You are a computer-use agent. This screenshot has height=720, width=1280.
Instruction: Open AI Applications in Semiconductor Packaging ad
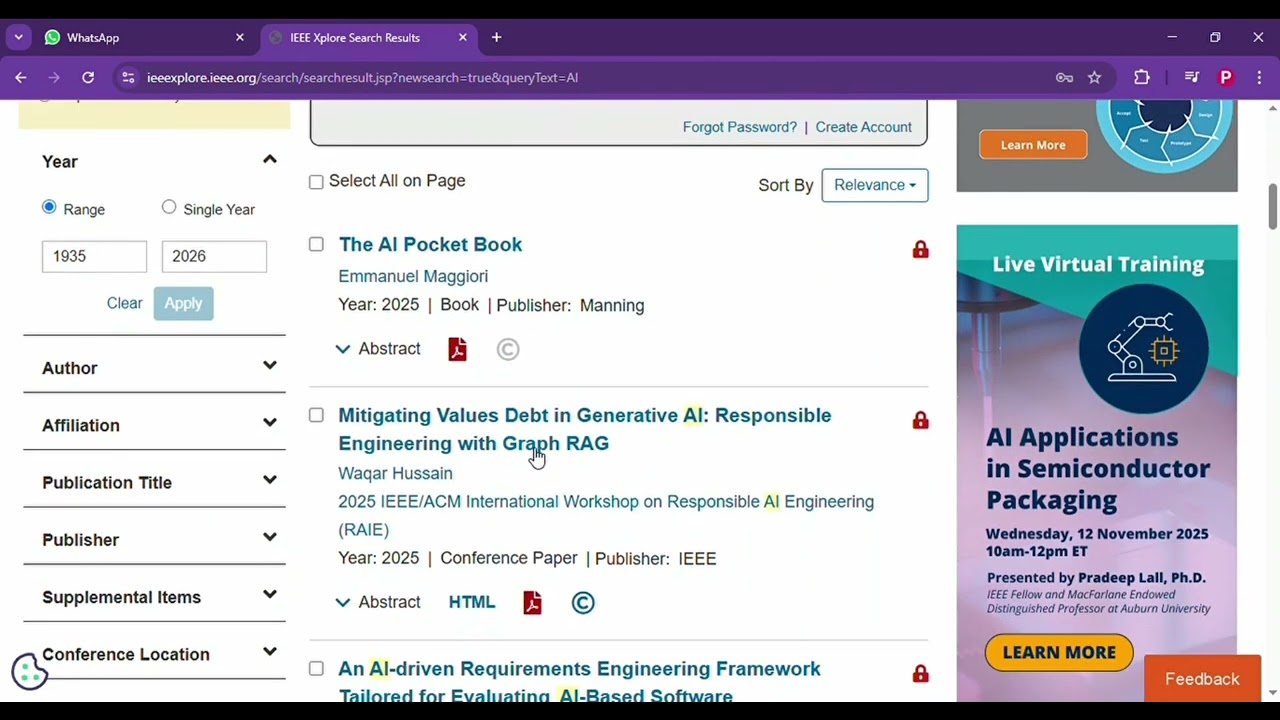[x=1097, y=462]
